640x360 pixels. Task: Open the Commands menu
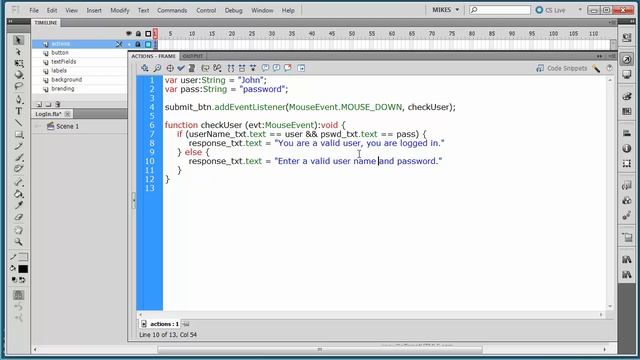172,10
